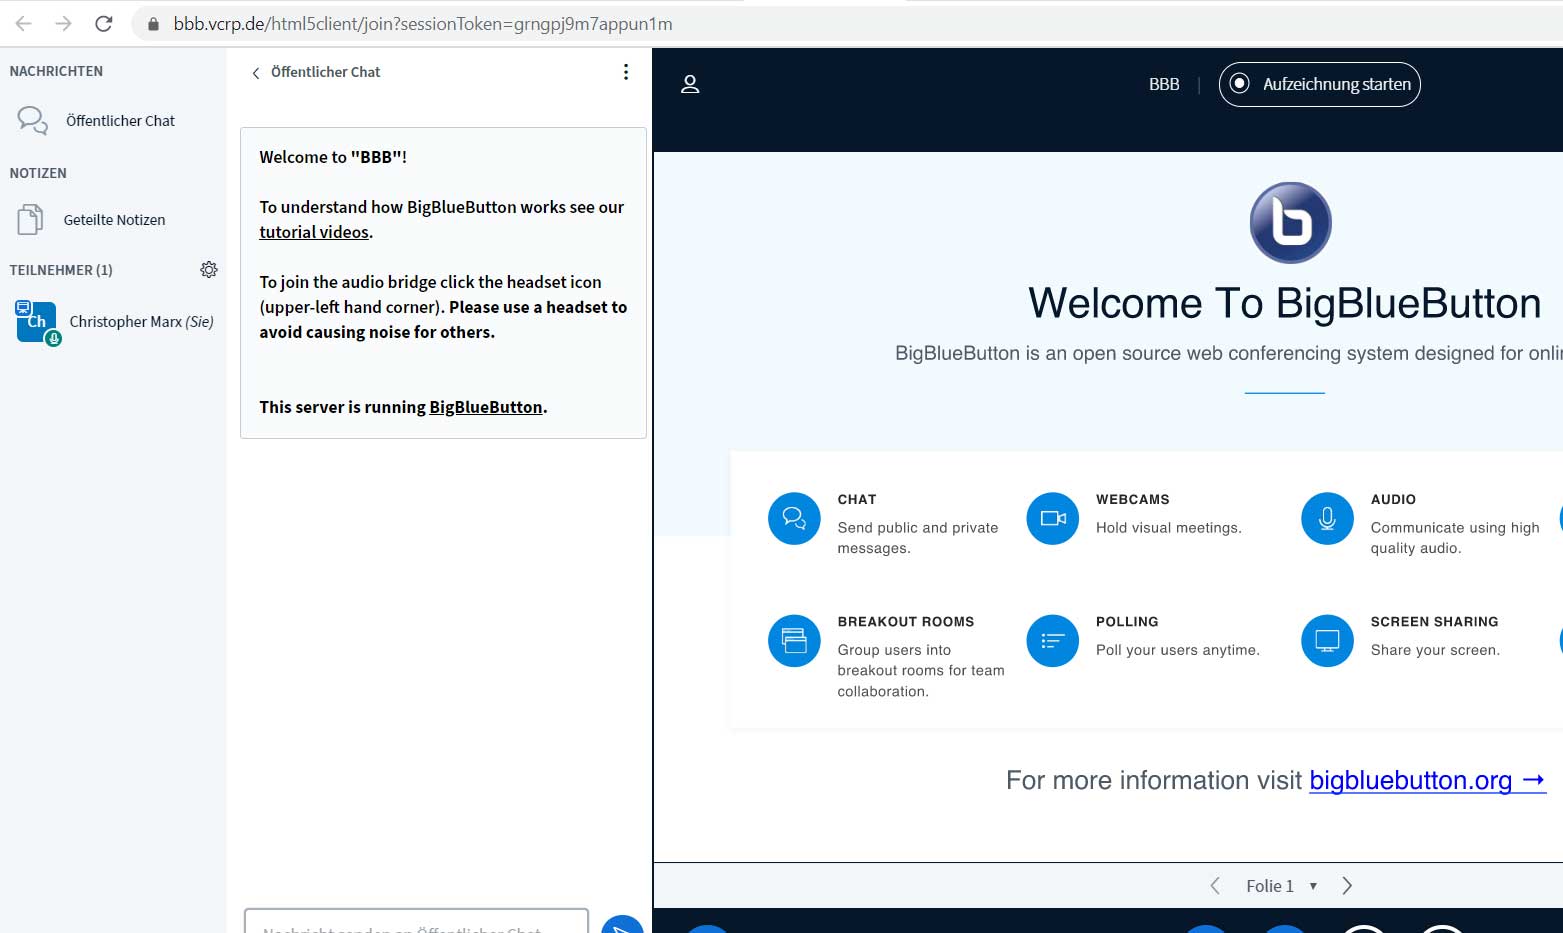Click the Chat feature icon on the slide
The height and width of the screenshot is (933, 1563).
click(x=794, y=519)
